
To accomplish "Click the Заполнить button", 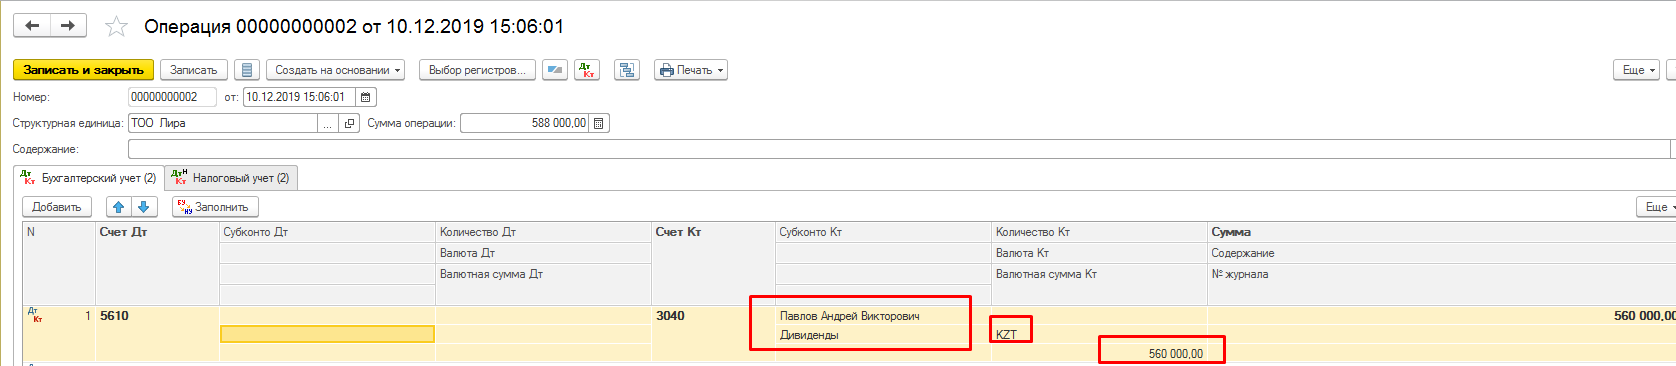I will (215, 207).
